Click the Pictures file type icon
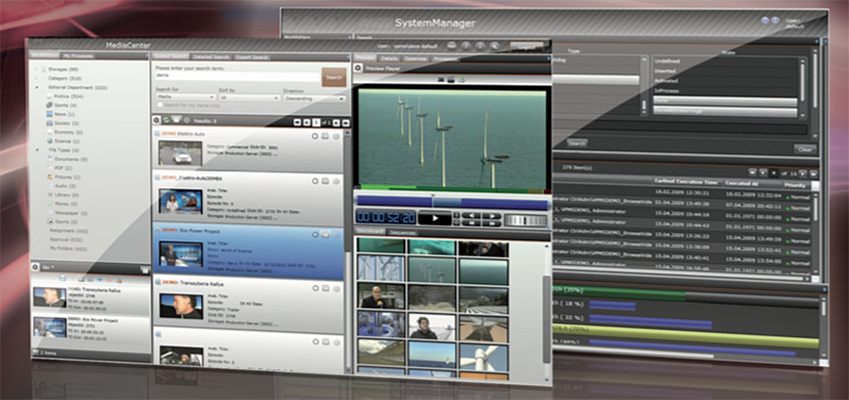Viewport: 849px width, 400px height. click(x=49, y=177)
